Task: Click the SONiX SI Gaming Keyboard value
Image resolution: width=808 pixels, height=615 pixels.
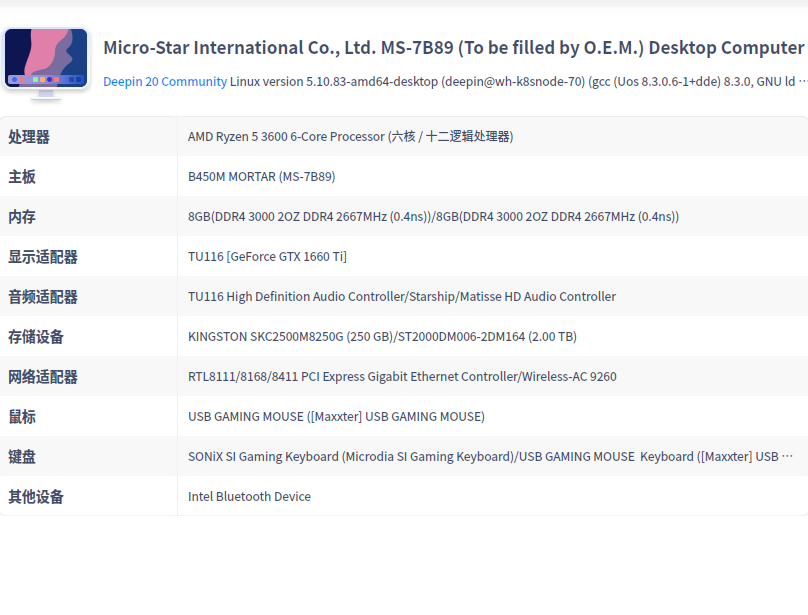Action: (x=490, y=457)
